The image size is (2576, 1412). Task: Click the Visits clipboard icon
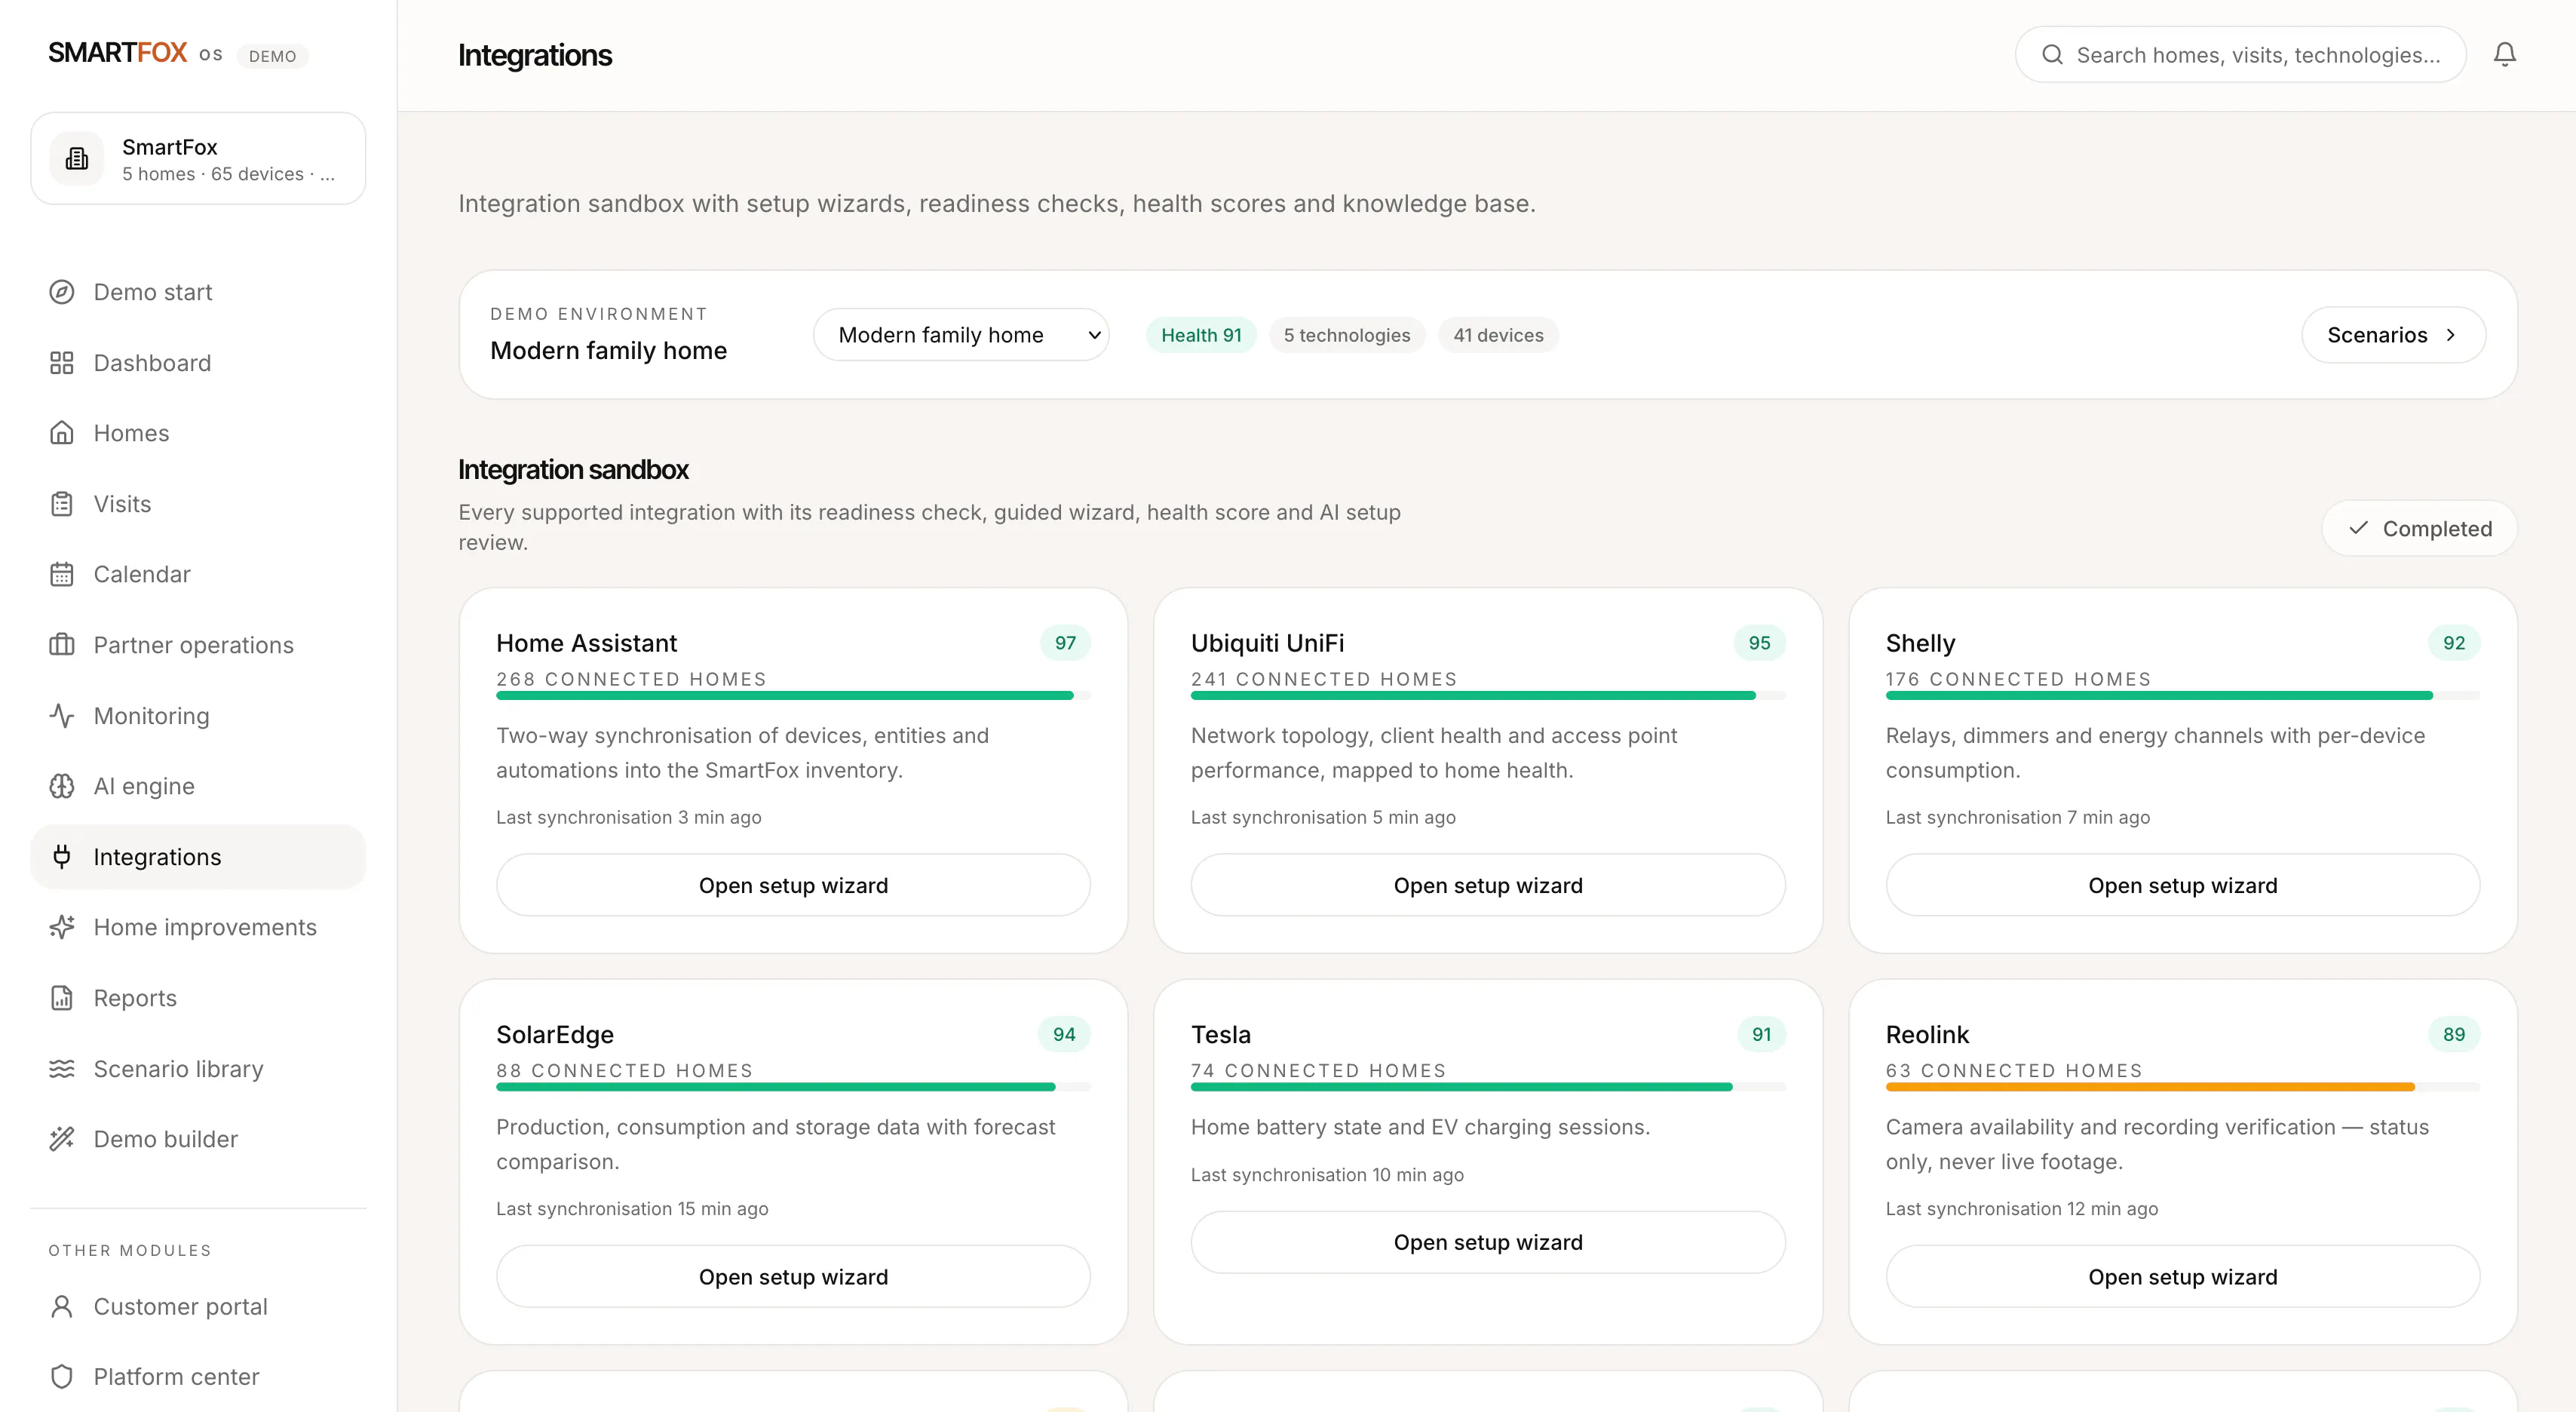click(x=62, y=504)
